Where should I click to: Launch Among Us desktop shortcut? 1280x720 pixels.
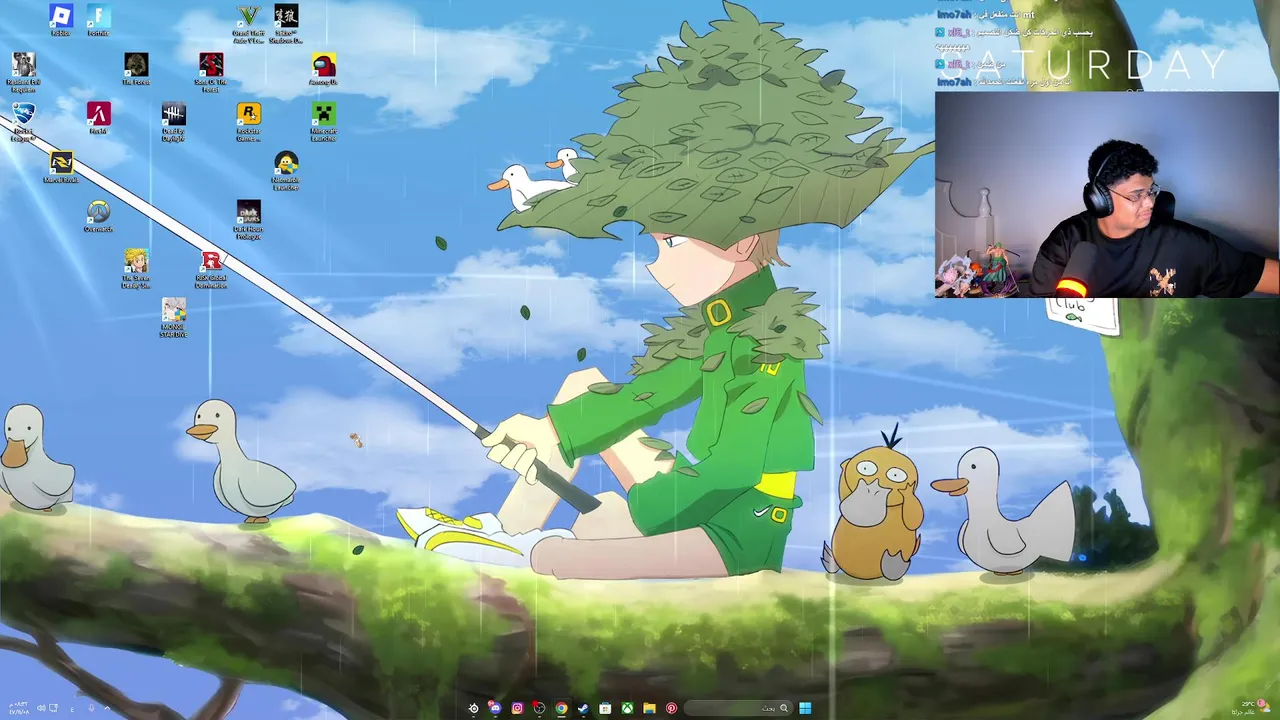click(x=323, y=69)
